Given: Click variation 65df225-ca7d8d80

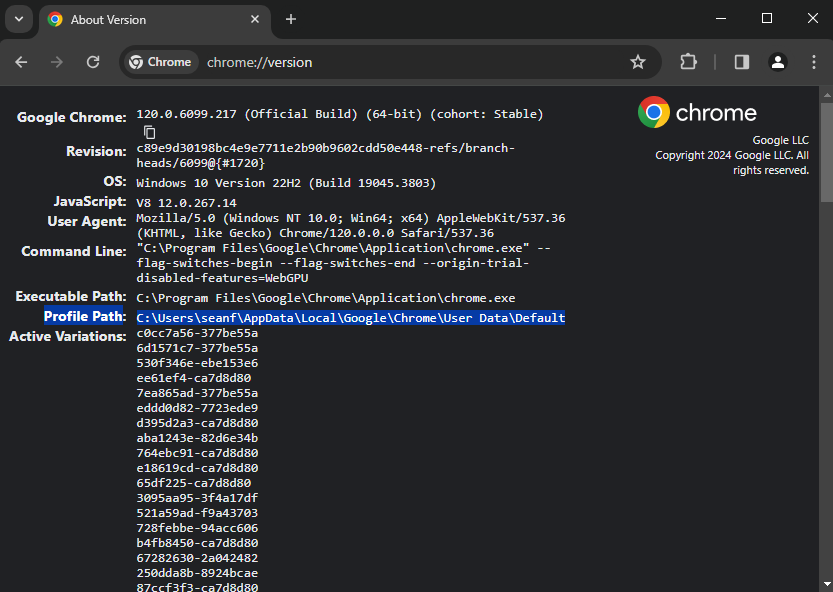Looking at the screenshot, I should coord(193,483).
